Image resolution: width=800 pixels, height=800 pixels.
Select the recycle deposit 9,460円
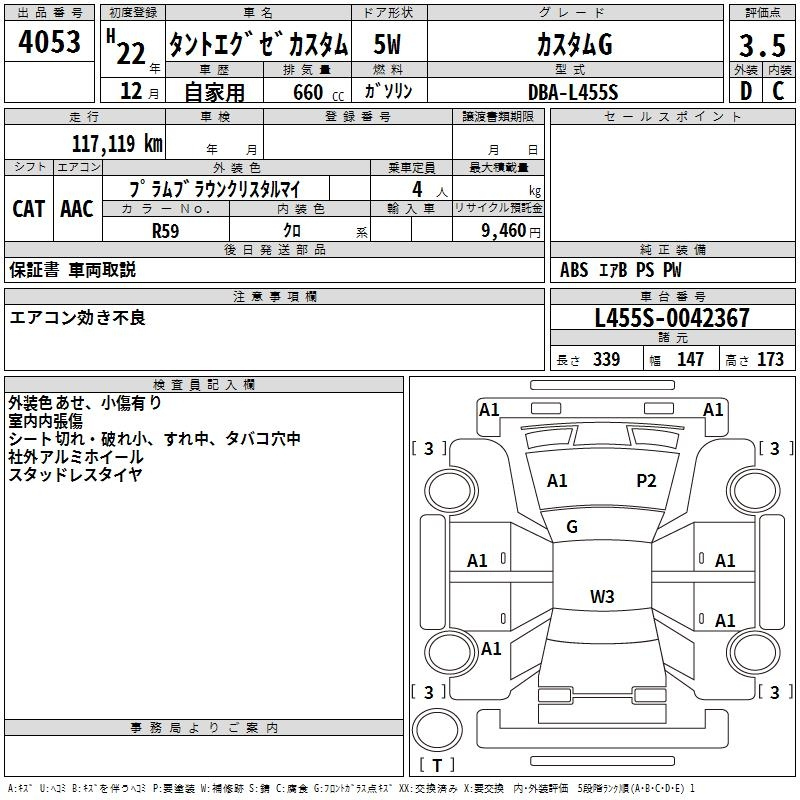click(511, 231)
